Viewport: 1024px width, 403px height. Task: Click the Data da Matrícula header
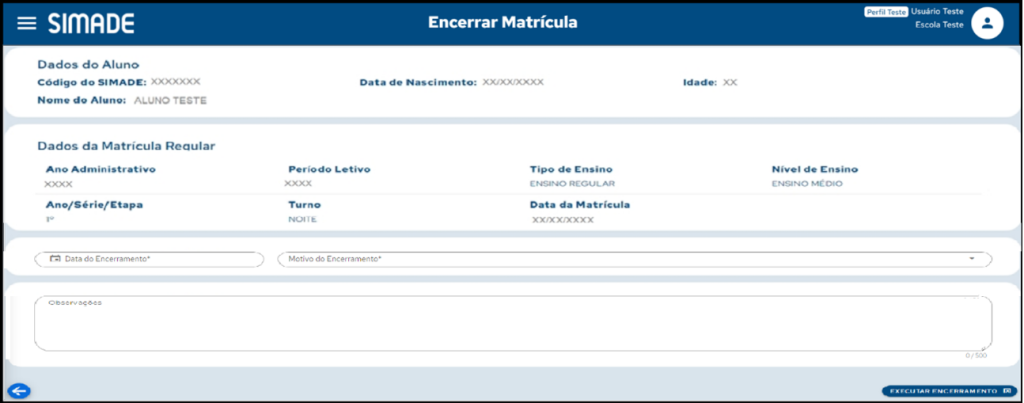click(x=580, y=204)
